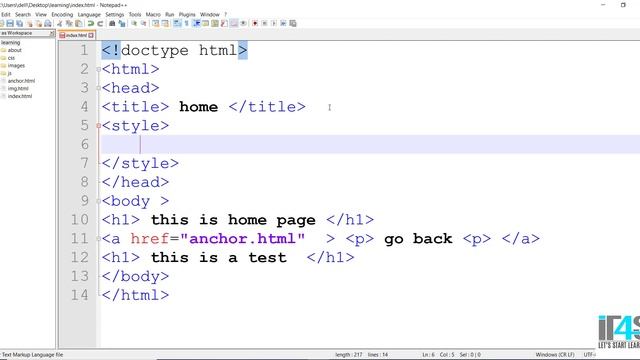
Task: Toggle synchronized vertical scrolling
Action: click(155, 23)
